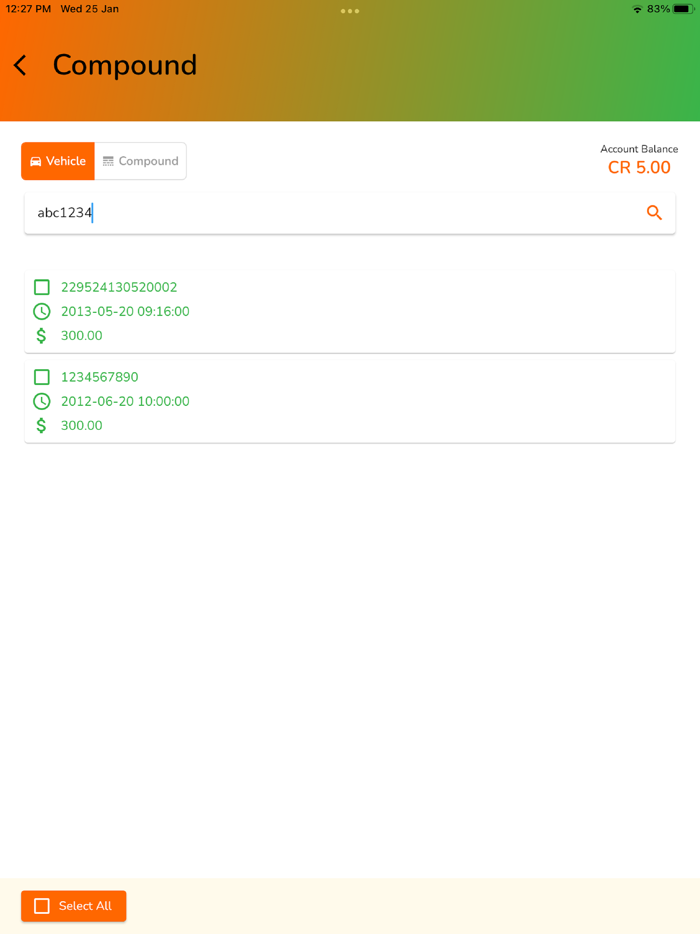Tap the Compound page title

pyautogui.click(x=125, y=65)
